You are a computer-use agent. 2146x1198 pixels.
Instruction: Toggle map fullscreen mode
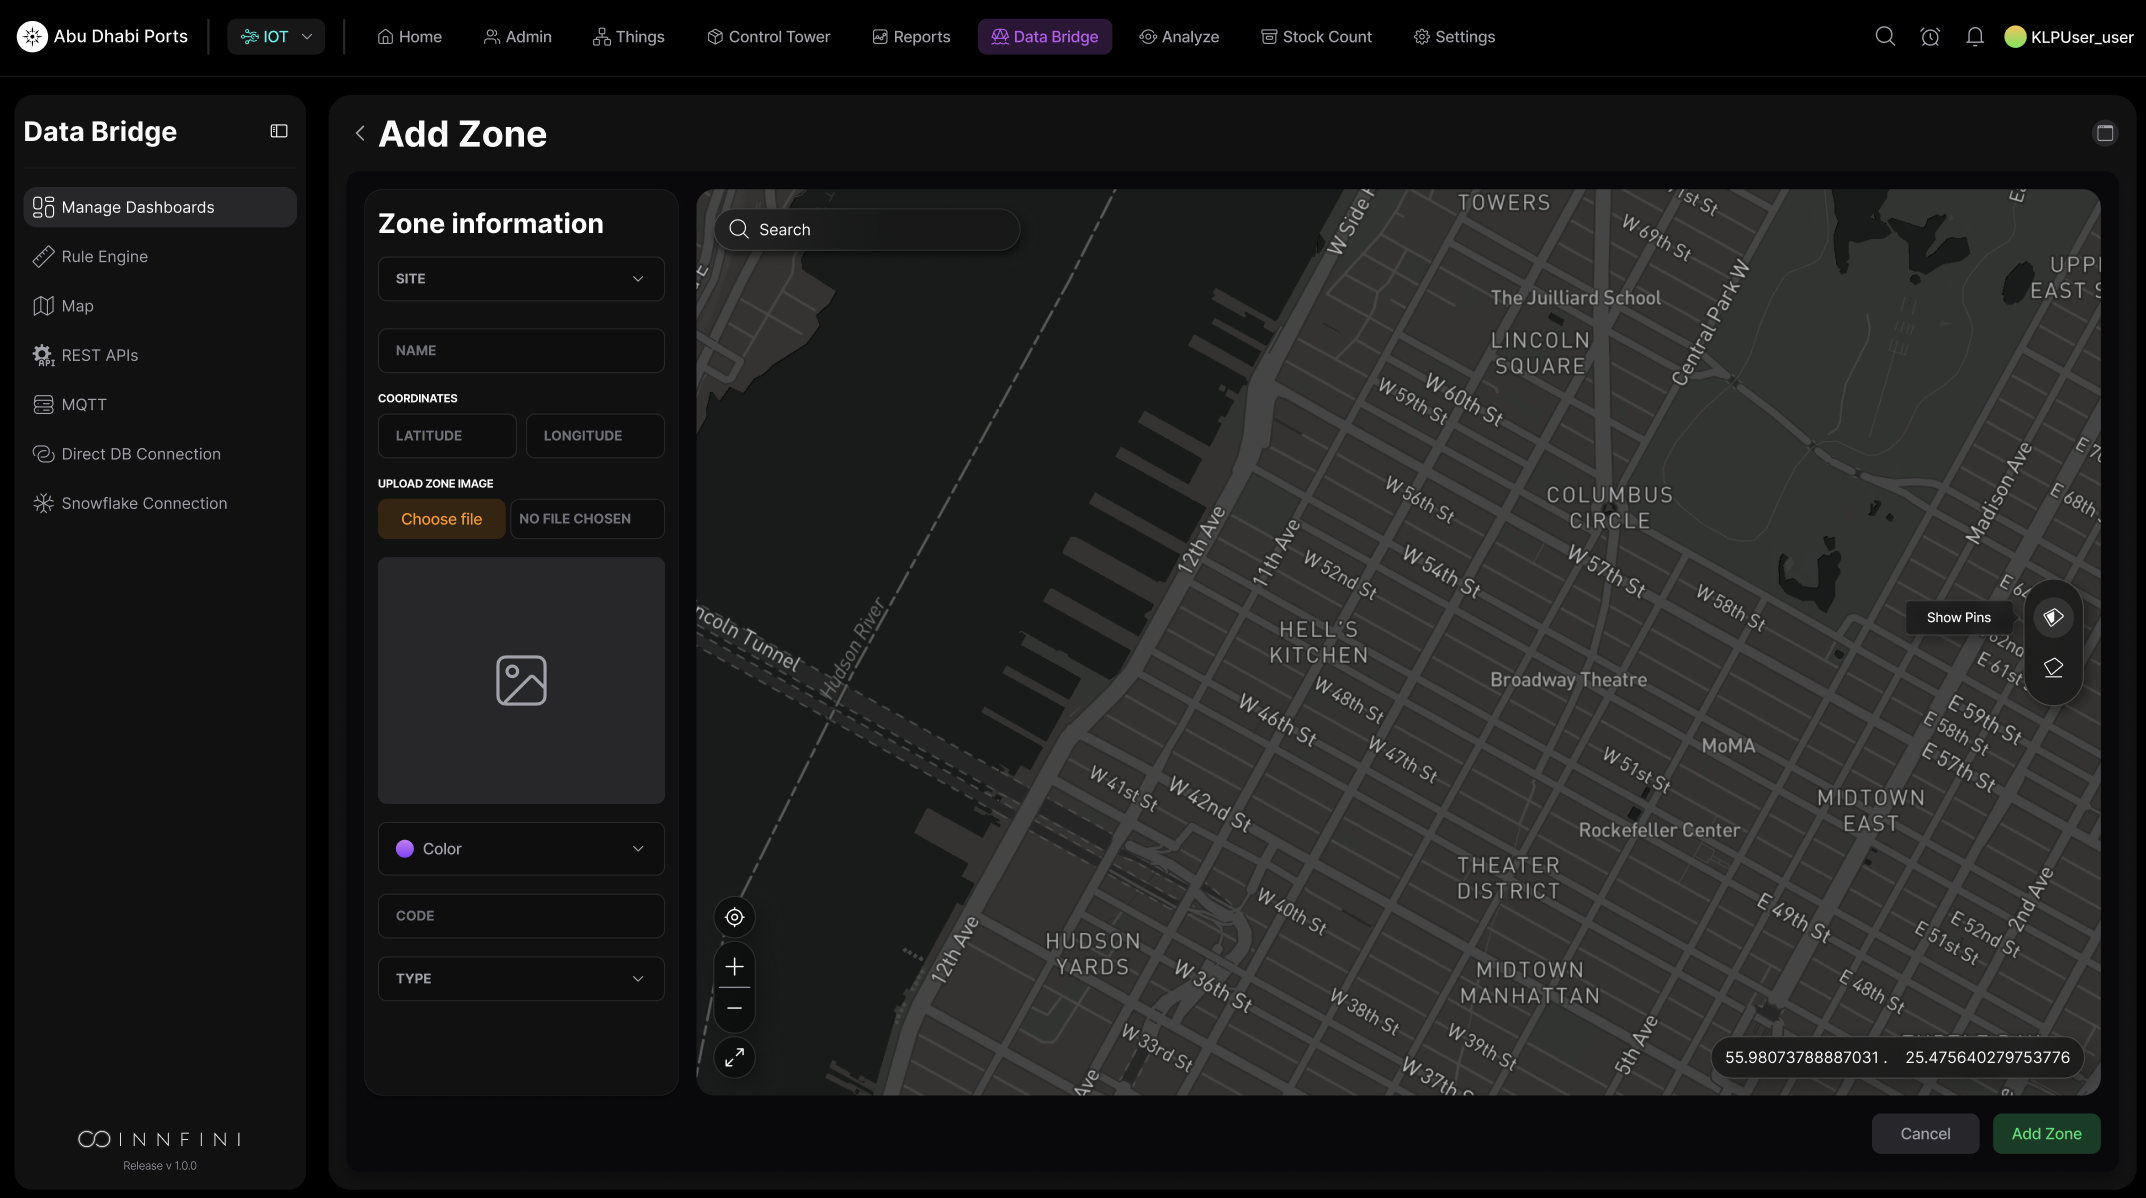tap(734, 1057)
